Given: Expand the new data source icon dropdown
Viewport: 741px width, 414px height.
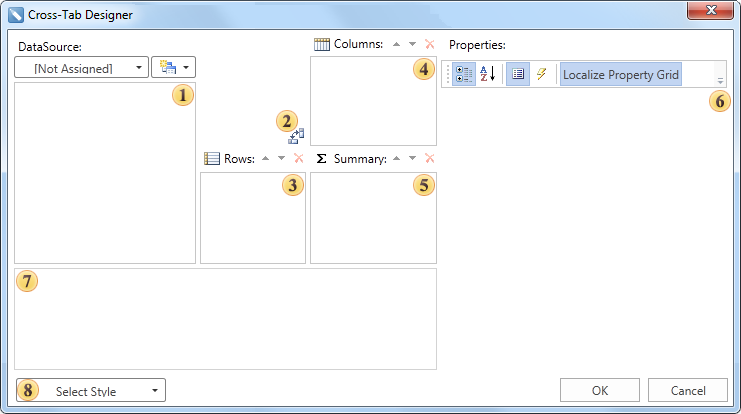Looking at the screenshot, I should [173, 68].
